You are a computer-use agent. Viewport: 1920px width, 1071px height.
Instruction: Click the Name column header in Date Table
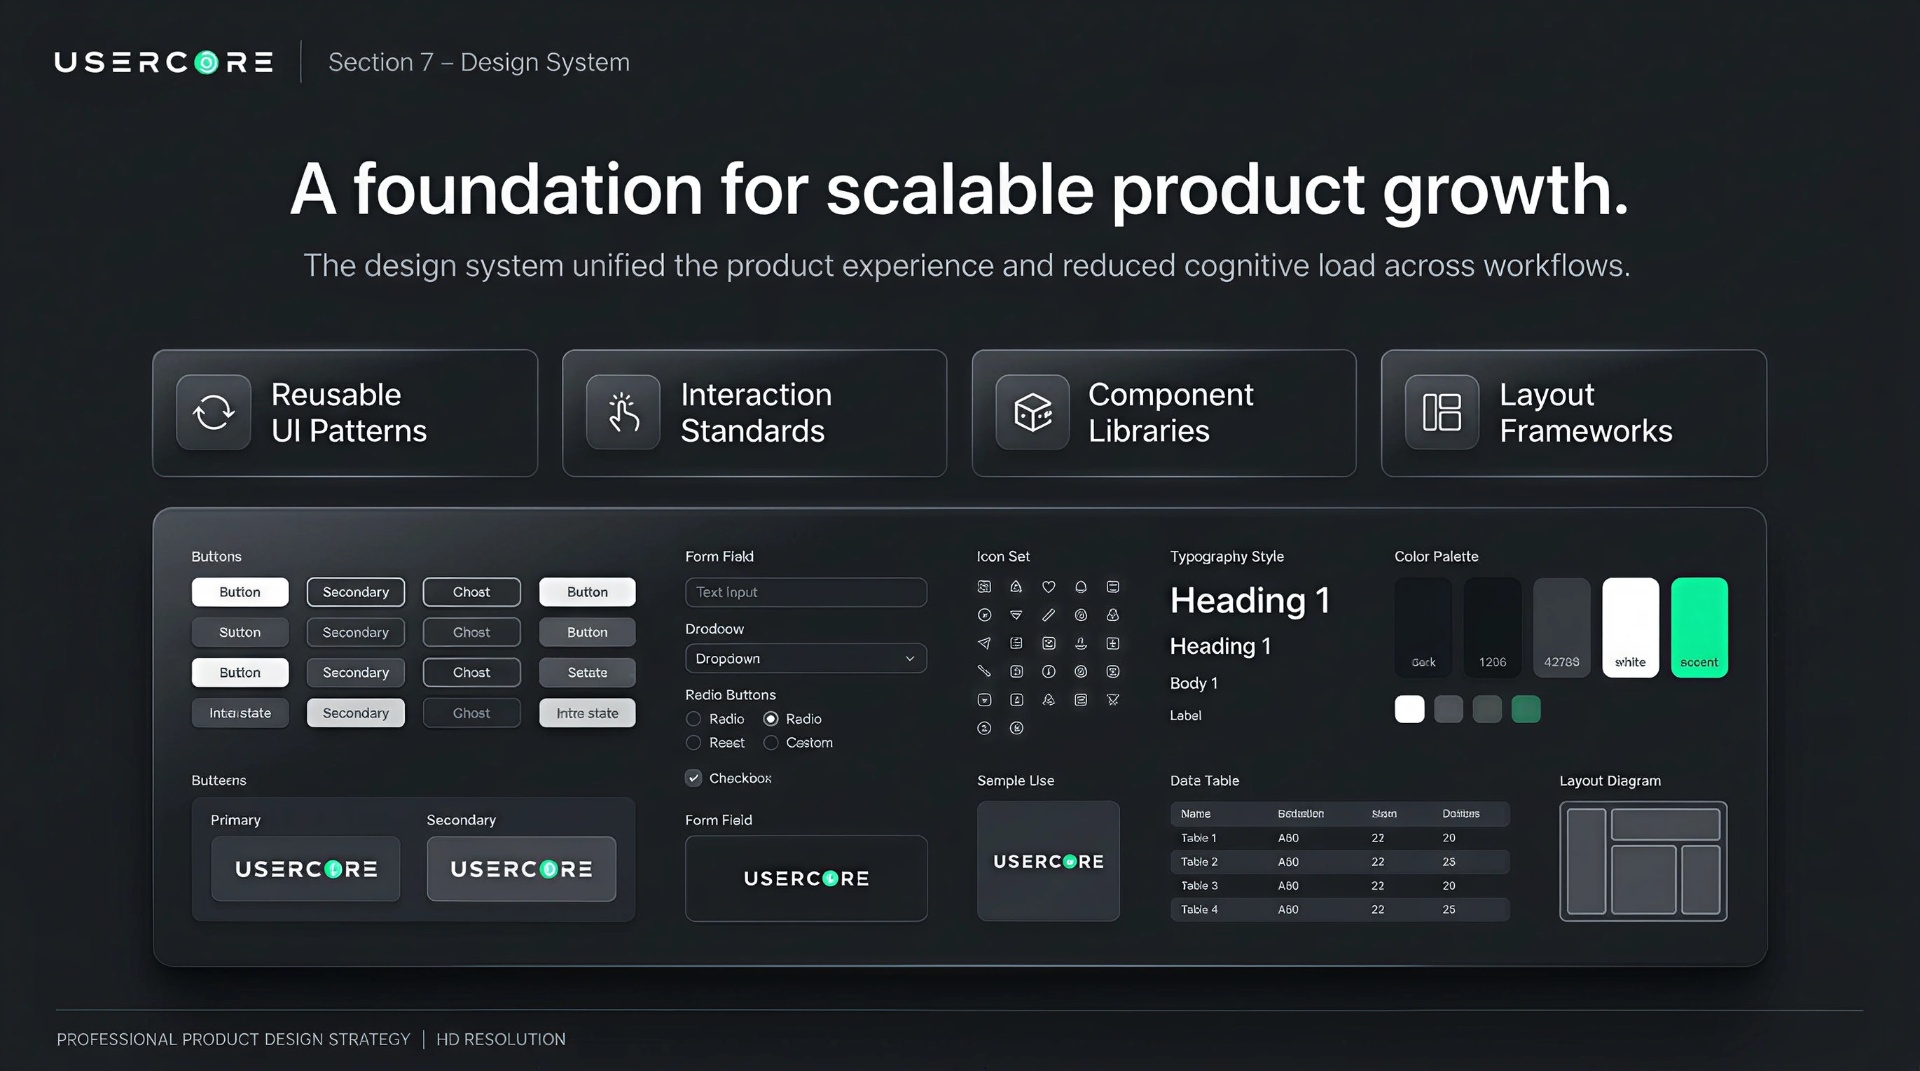(x=1195, y=814)
